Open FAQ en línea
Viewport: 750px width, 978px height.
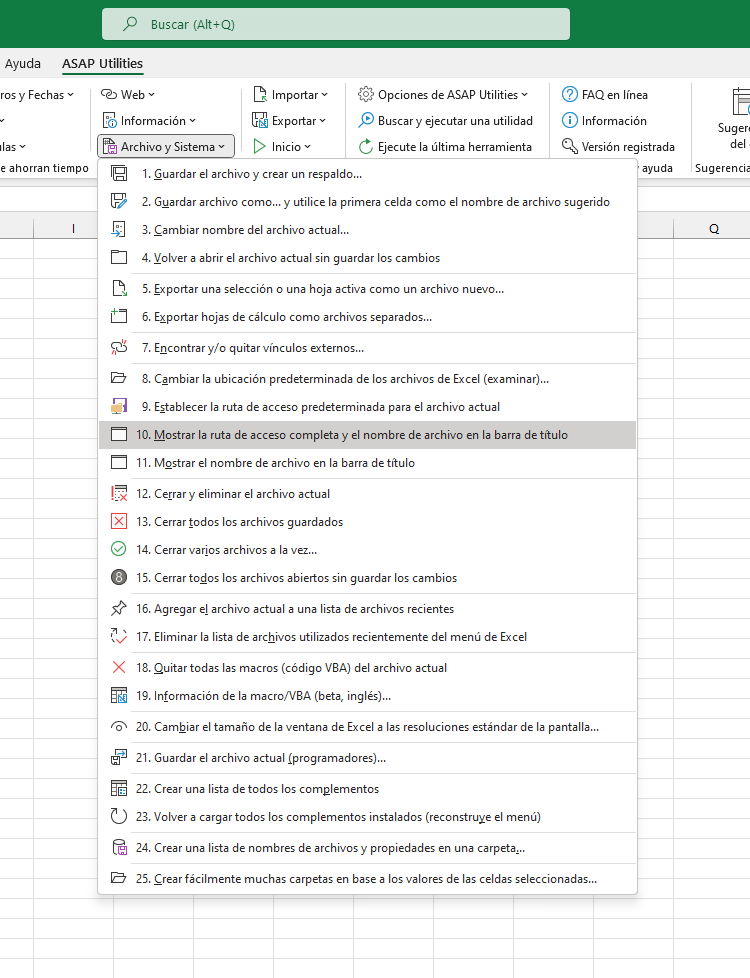(x=605, y=95)
